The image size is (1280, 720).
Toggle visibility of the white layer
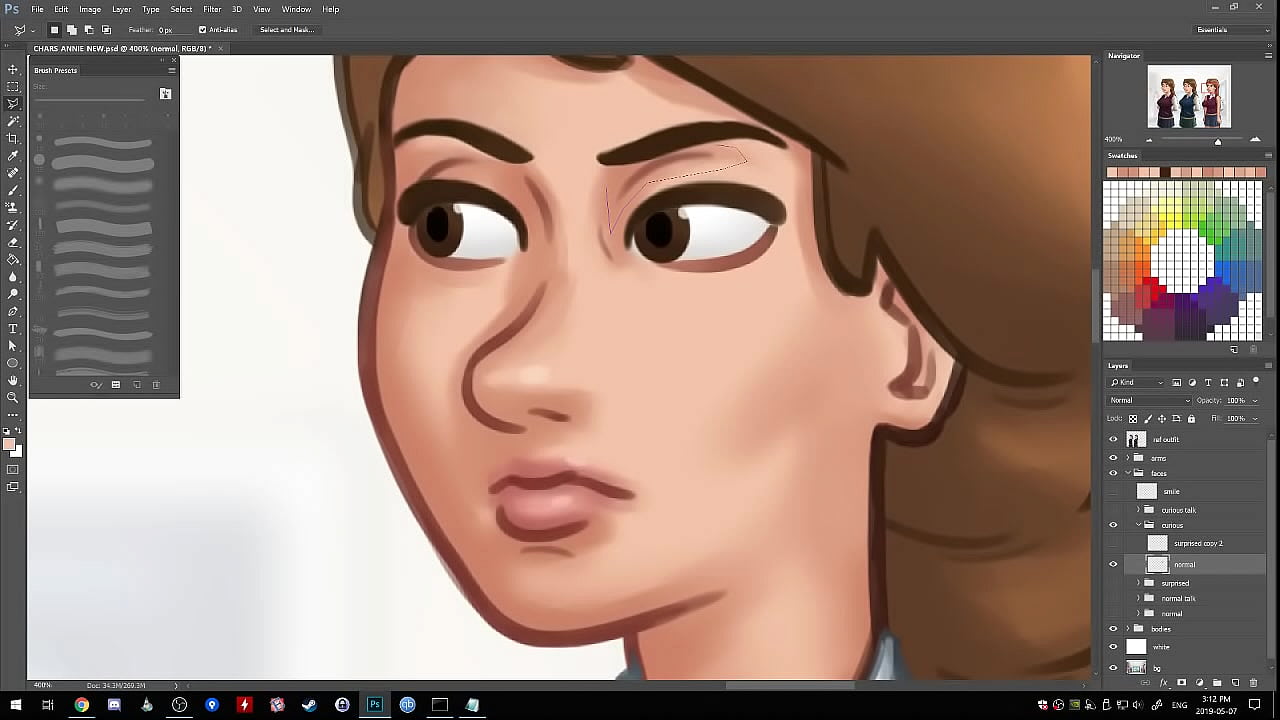[x=1113, y=647]
